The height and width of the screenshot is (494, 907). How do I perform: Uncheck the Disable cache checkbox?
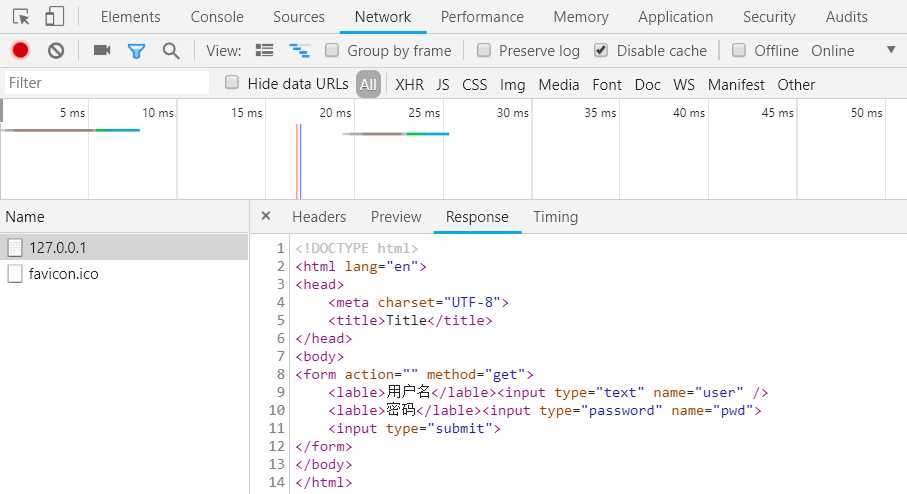click(601, 51)
